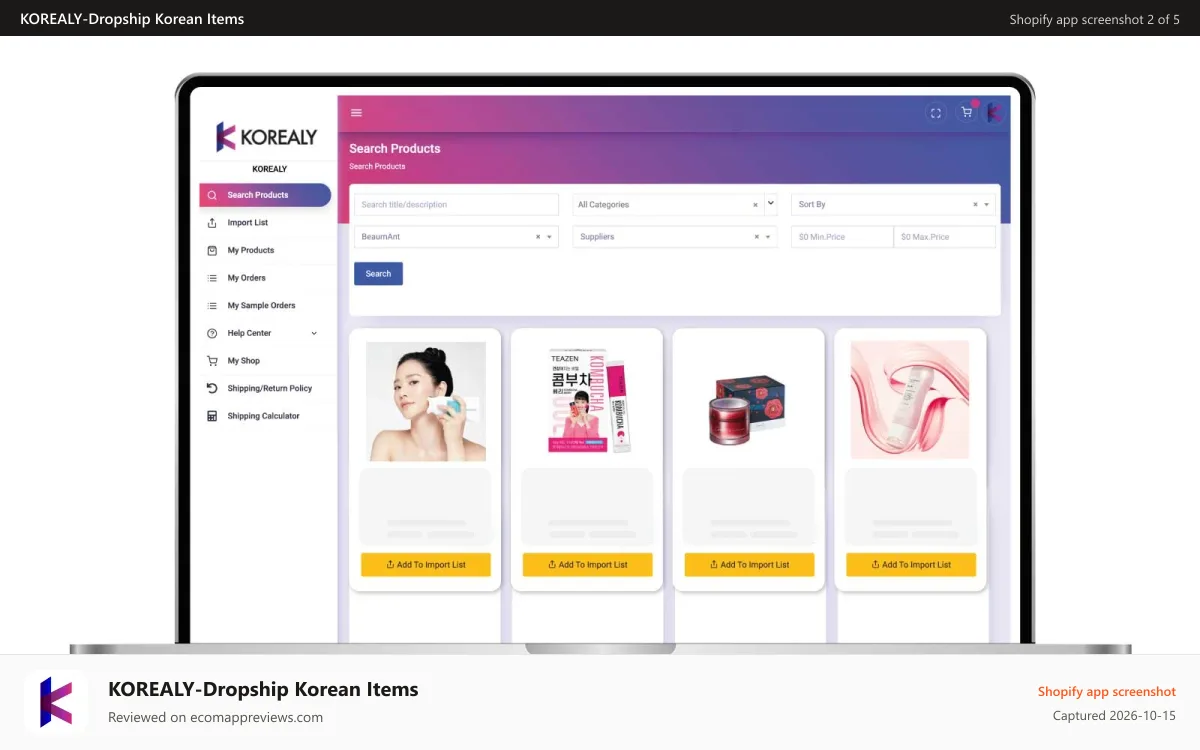Open the Sort By dropdown arrow
1200x750 pixels.
click(988, 205)
